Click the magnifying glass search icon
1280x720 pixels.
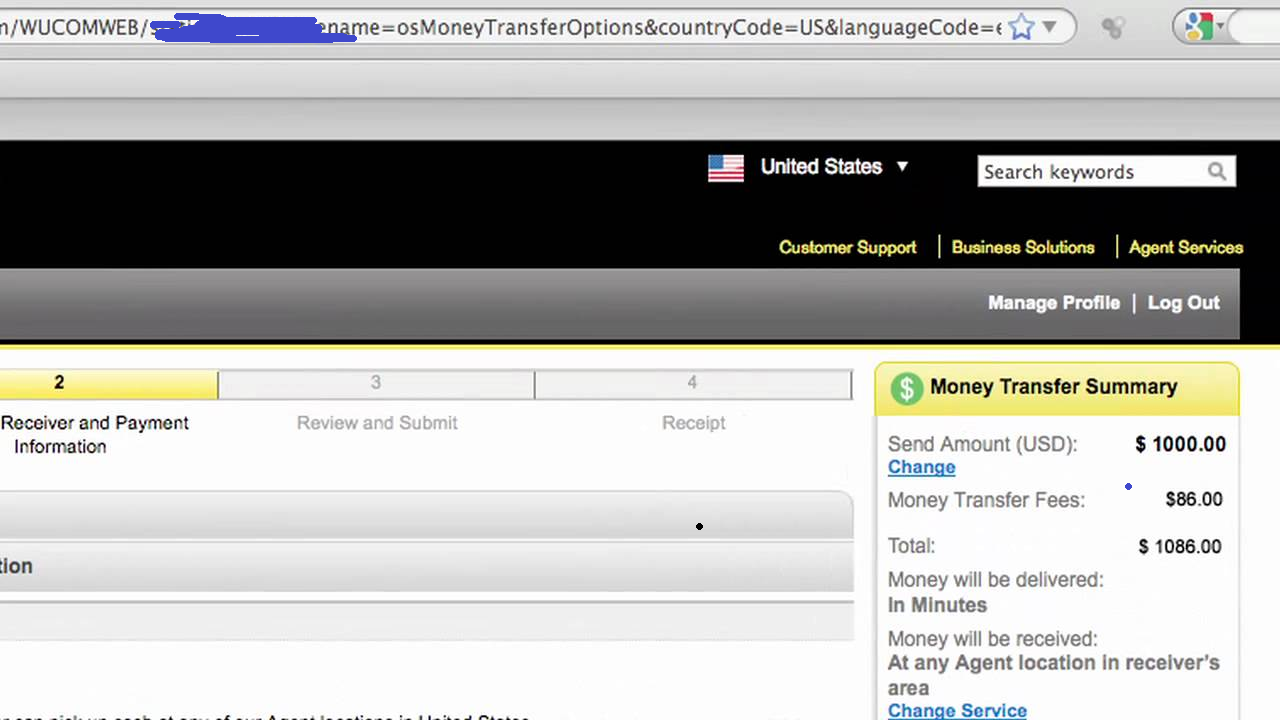[1217, 172]
